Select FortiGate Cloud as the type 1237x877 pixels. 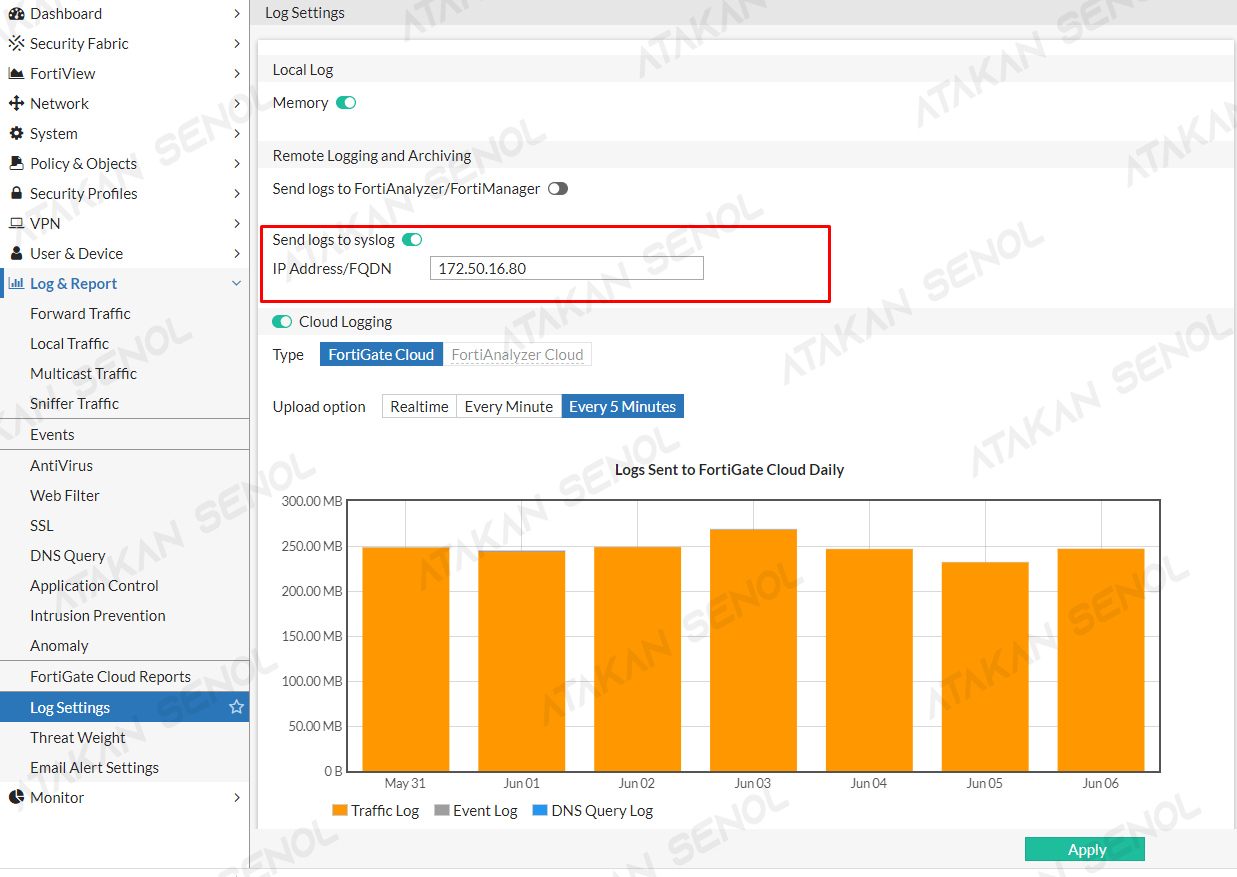tap(381, 355)
